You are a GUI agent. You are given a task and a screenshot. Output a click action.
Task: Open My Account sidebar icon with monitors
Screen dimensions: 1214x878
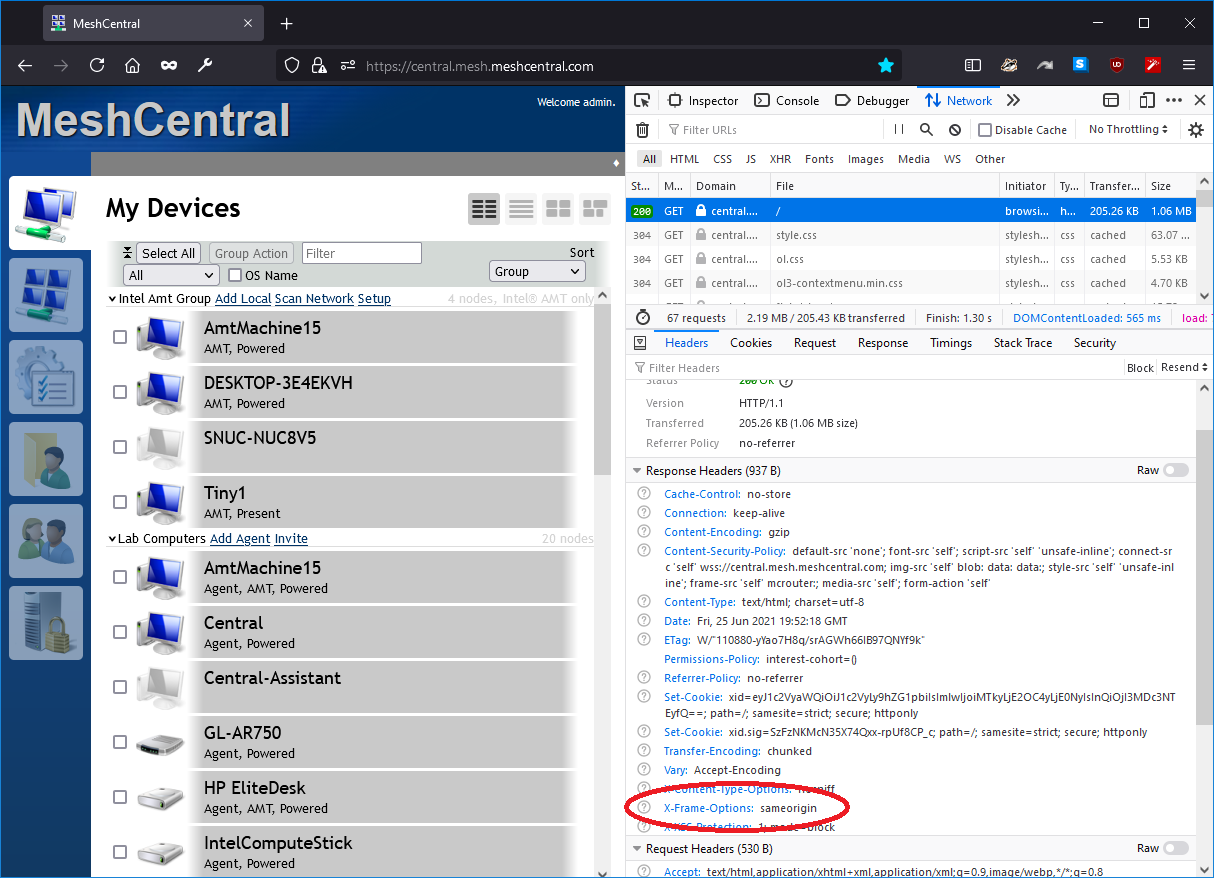46,295
